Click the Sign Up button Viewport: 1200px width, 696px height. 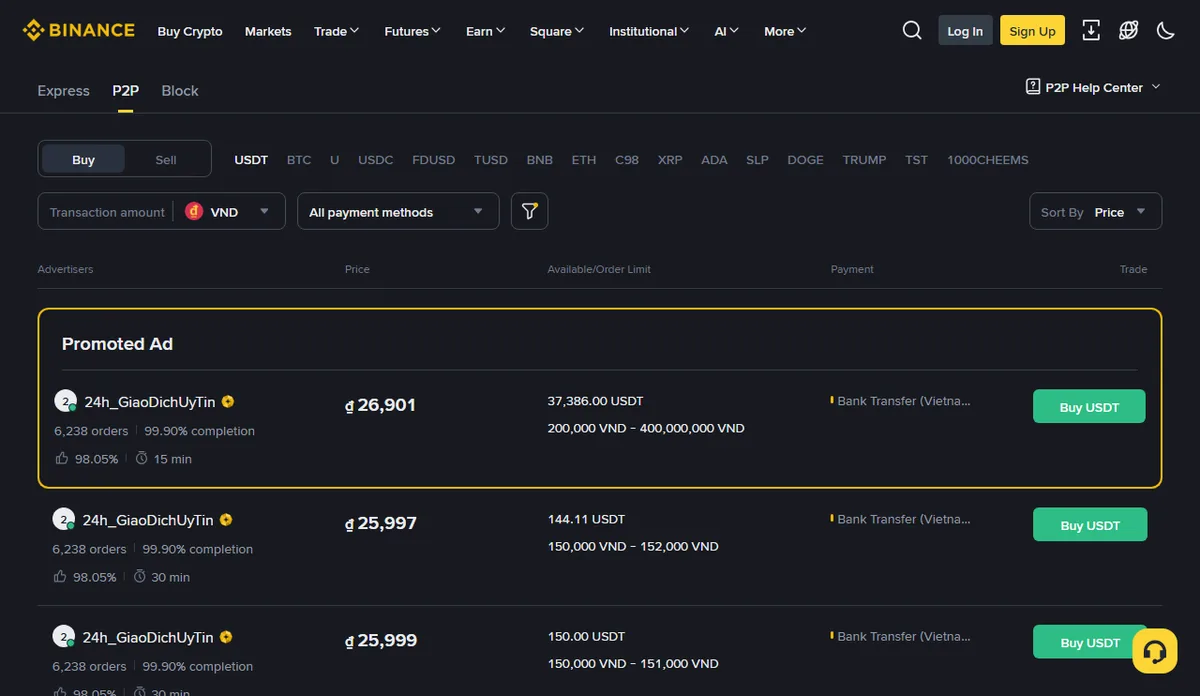pyautogui.click(x=1032, y=31)
